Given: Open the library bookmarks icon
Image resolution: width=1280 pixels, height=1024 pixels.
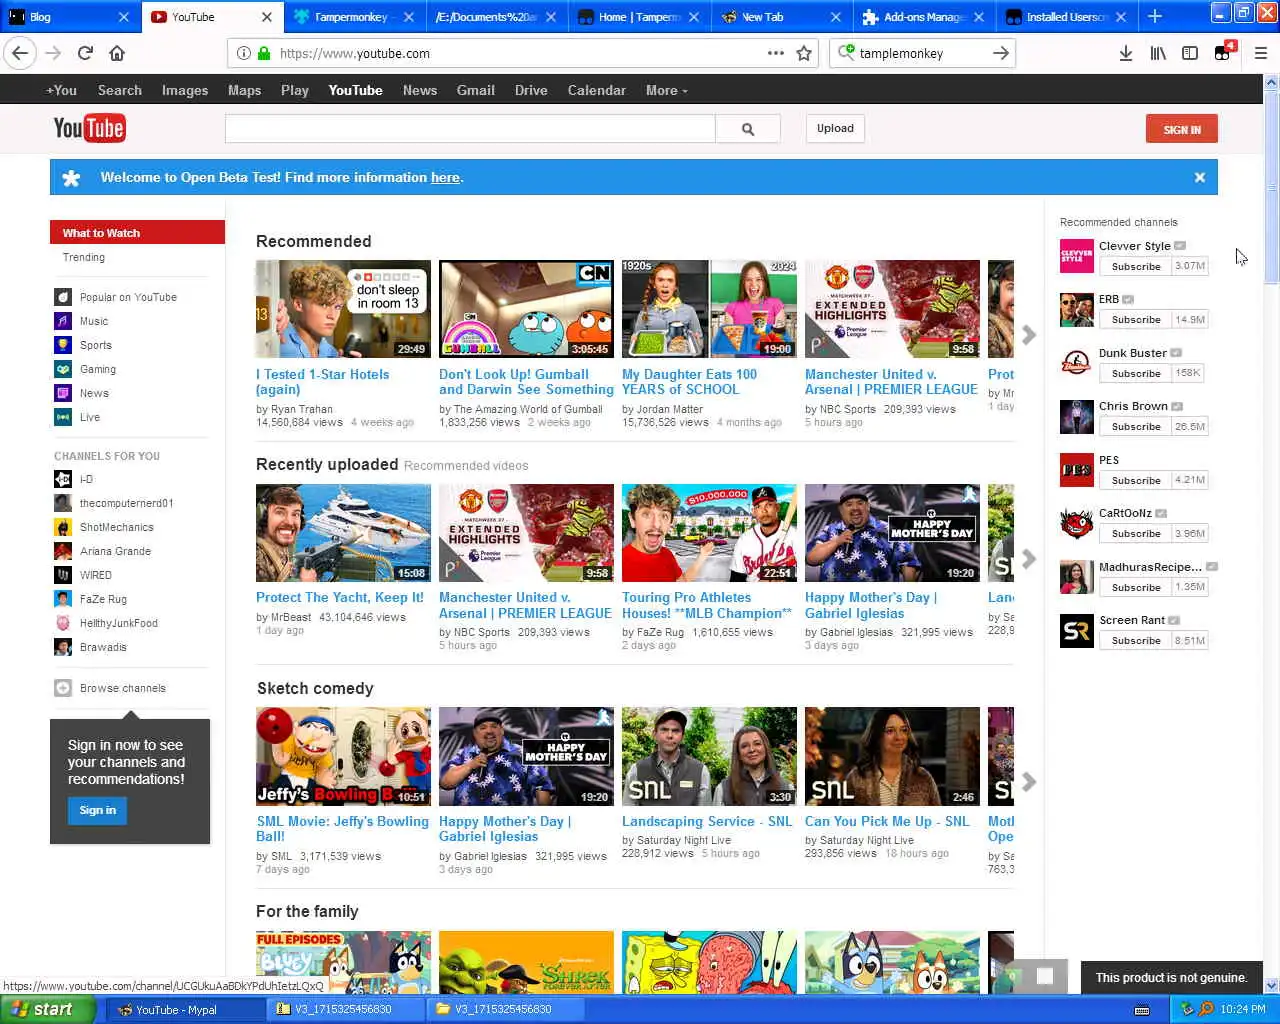Looking at the screenshot, I should pos(1158,53).
